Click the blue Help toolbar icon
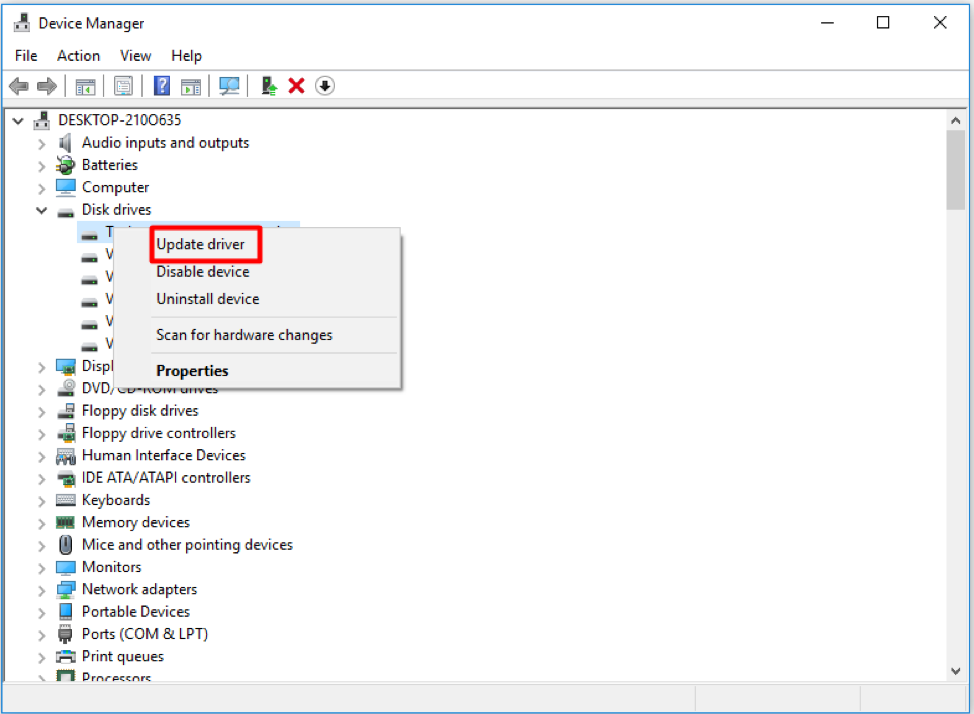The width and height of the screenshot is (974, 714). pos(162,86)
